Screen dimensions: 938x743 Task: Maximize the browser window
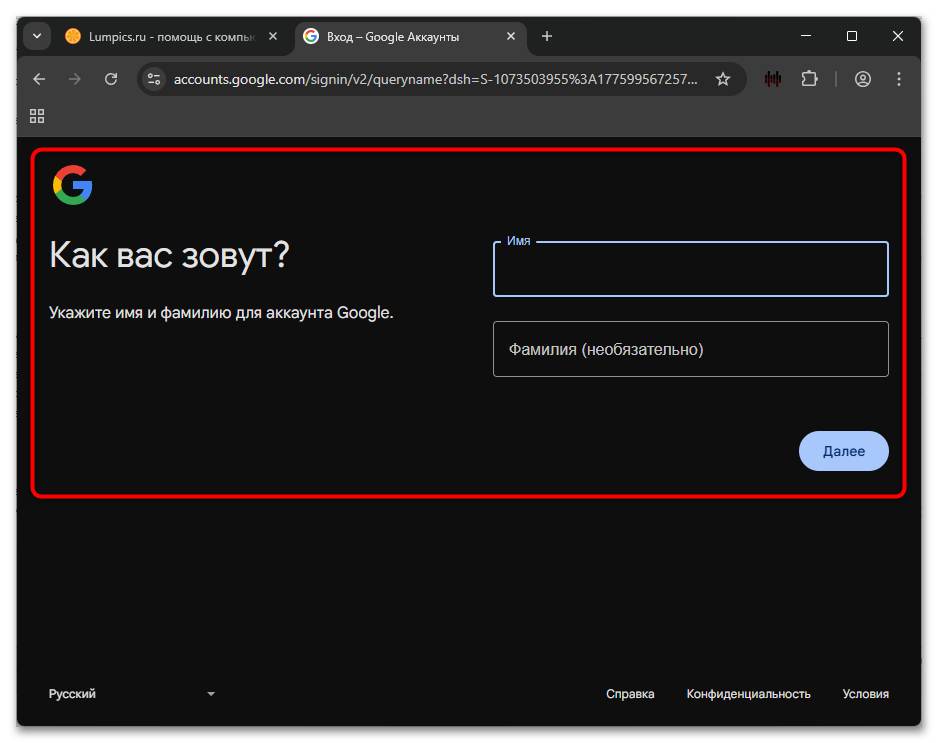coord(852,36)
